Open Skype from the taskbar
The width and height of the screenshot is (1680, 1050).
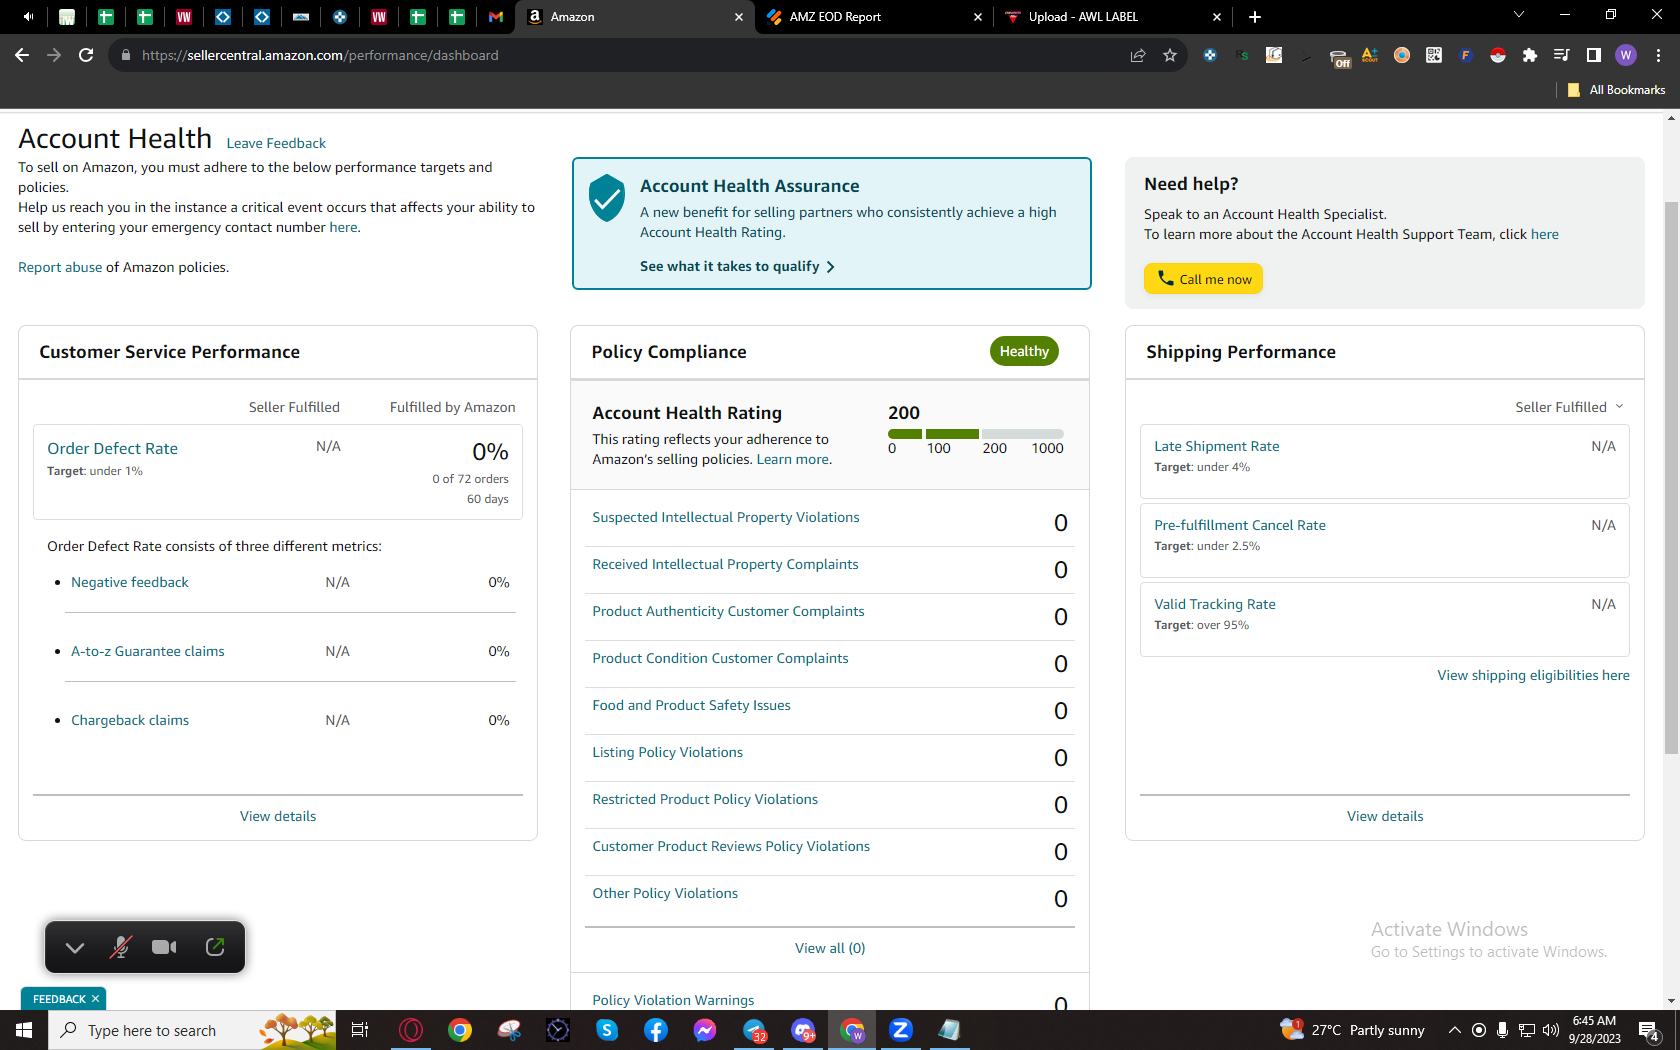[607, 1030]
